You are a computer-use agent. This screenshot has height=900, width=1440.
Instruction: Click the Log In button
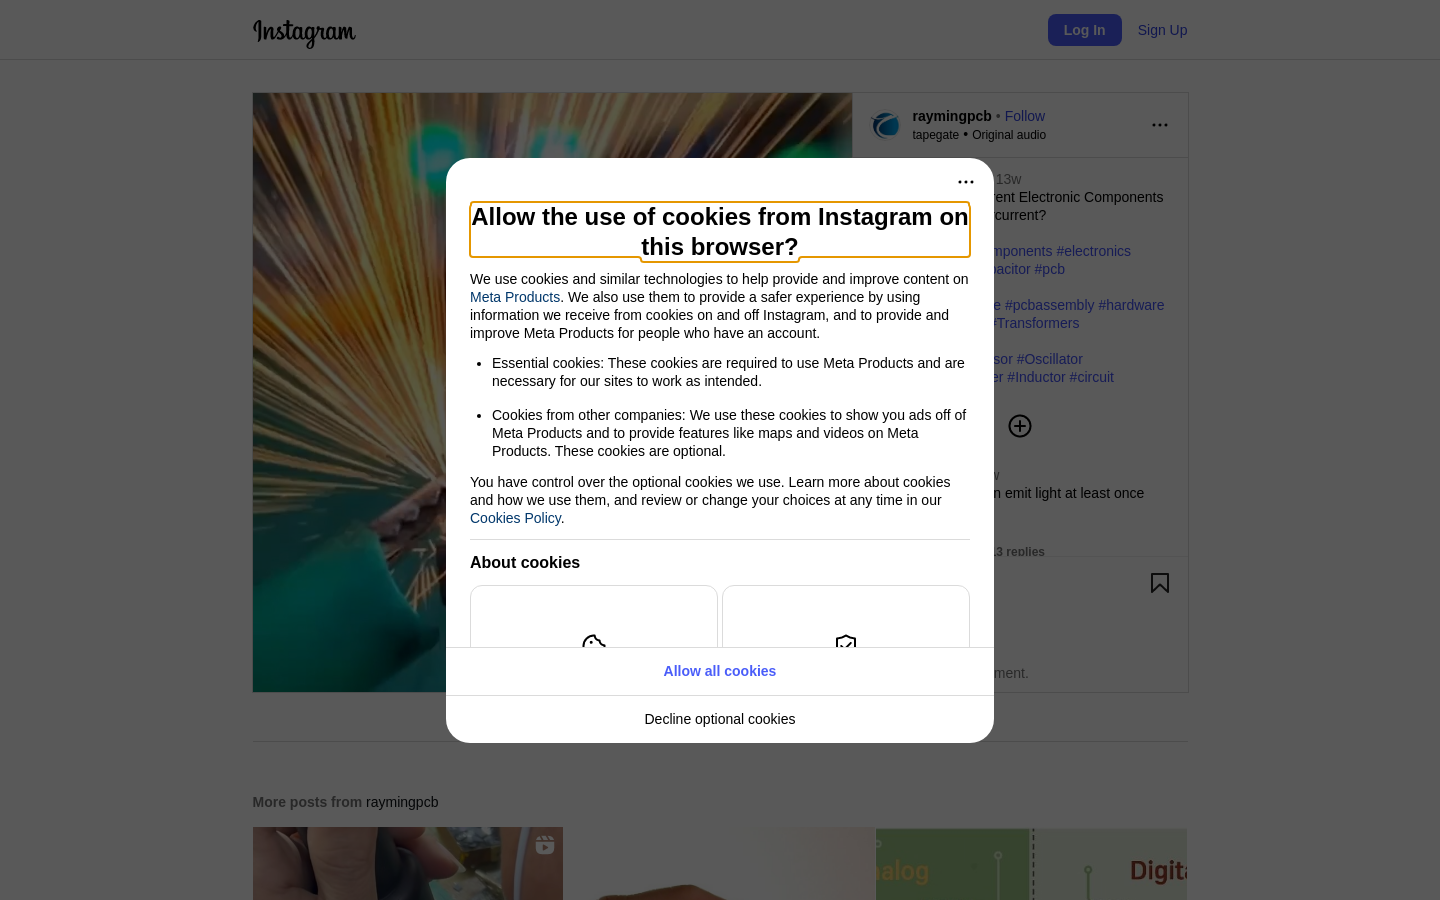click(x=1085, y=30)
